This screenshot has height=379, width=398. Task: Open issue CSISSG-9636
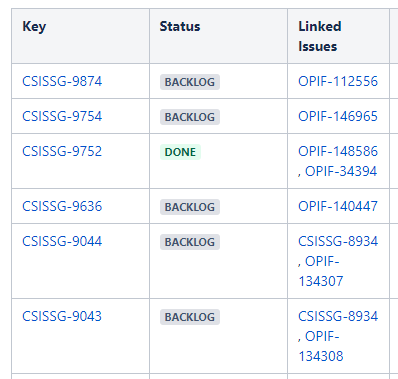coord(62,206)
